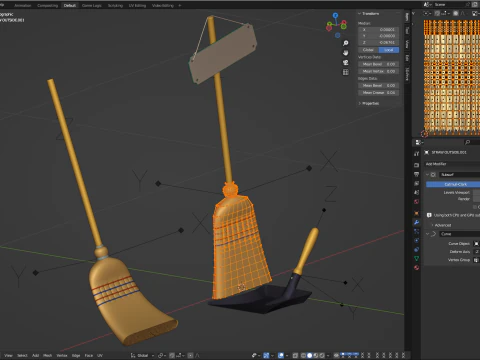Click the Curve Object field icon

pyautogui.click(x=476, y=244)
